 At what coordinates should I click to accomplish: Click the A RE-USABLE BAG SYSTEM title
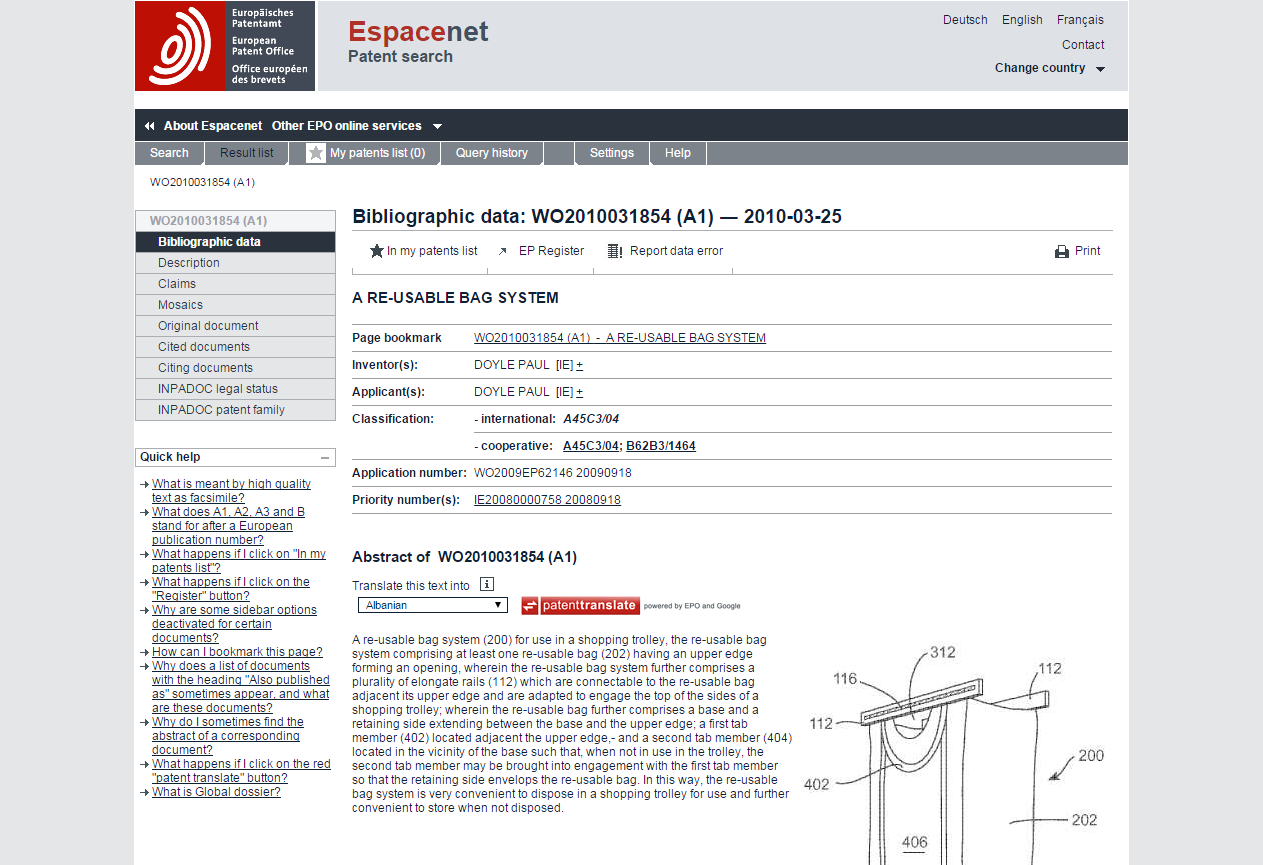click(x=455, y=298)
